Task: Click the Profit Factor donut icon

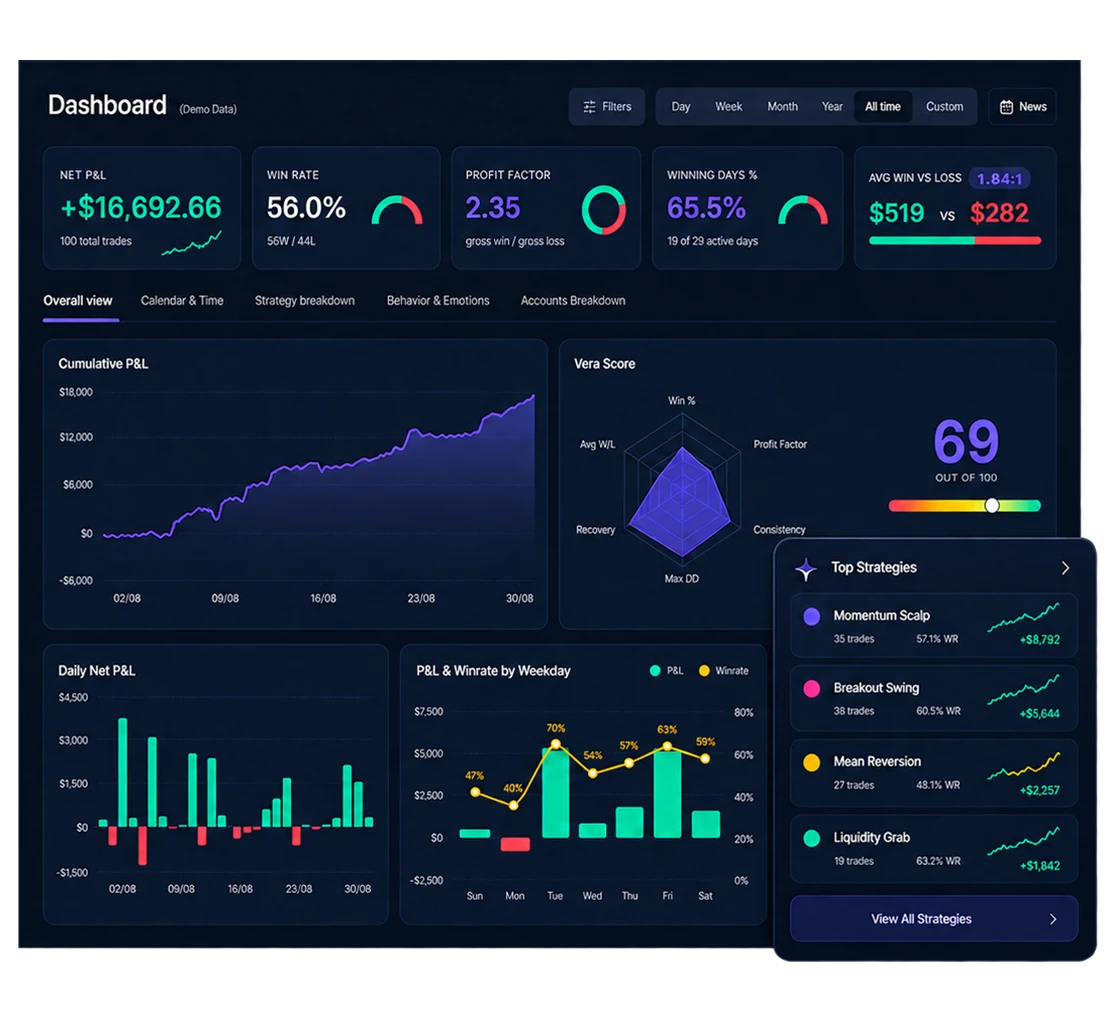Action: pos(603,210)
